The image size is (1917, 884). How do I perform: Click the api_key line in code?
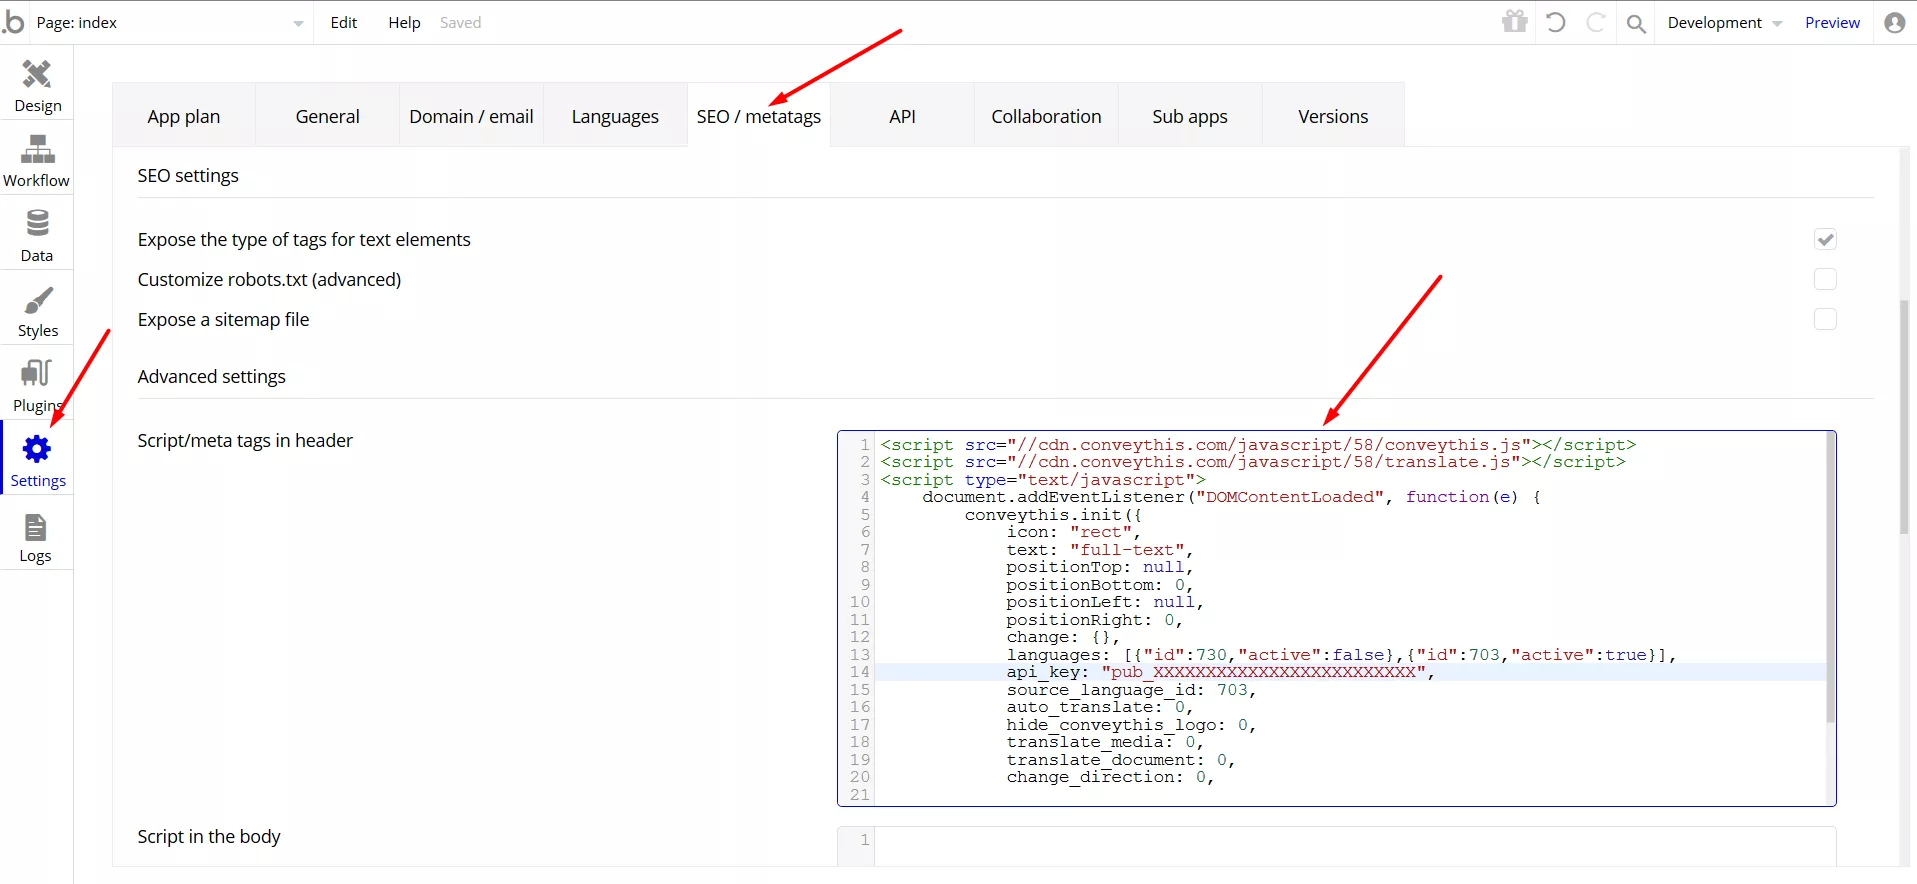click(1220, 672)
